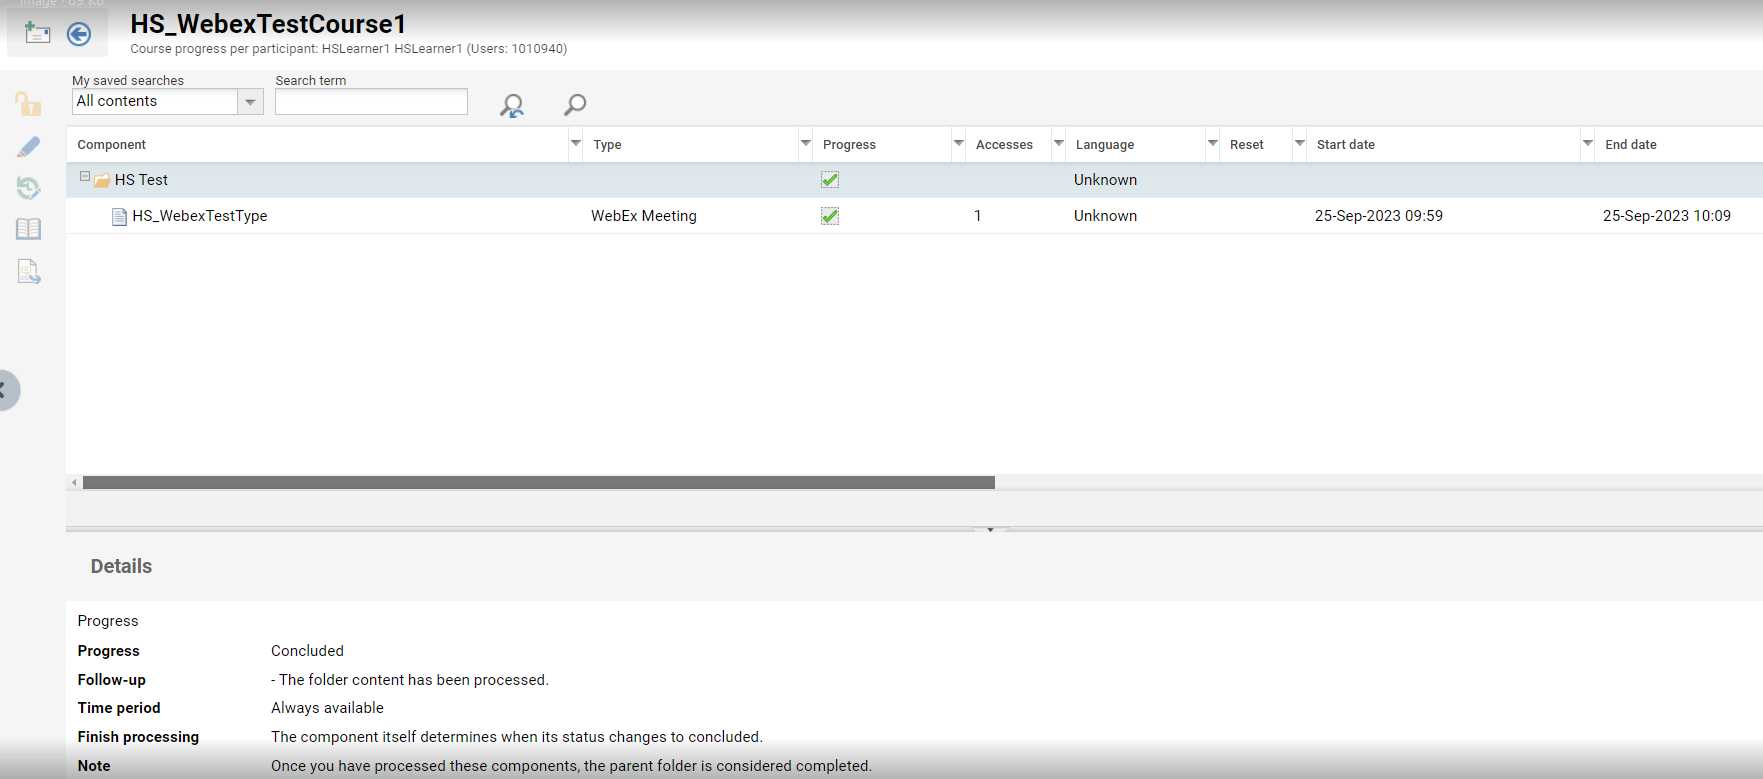Open the book icon in sidebar
1763x779 pixels.
pyautogui.click(x=28, y=229)
